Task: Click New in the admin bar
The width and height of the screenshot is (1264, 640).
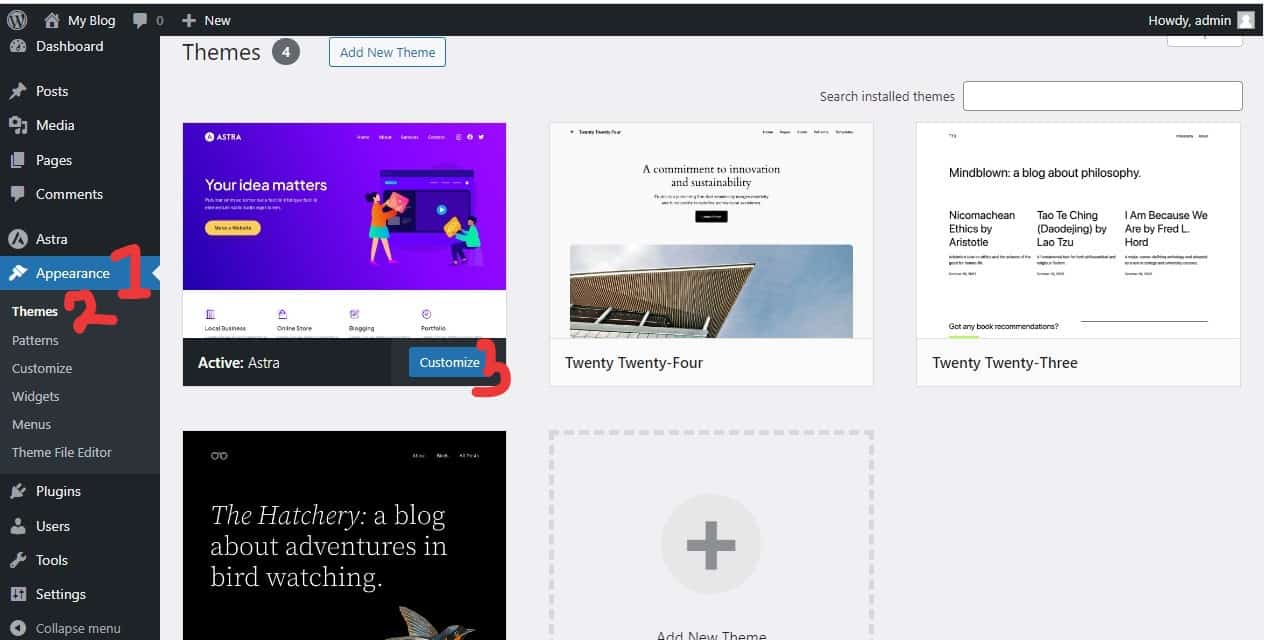Action: (217, 20)
